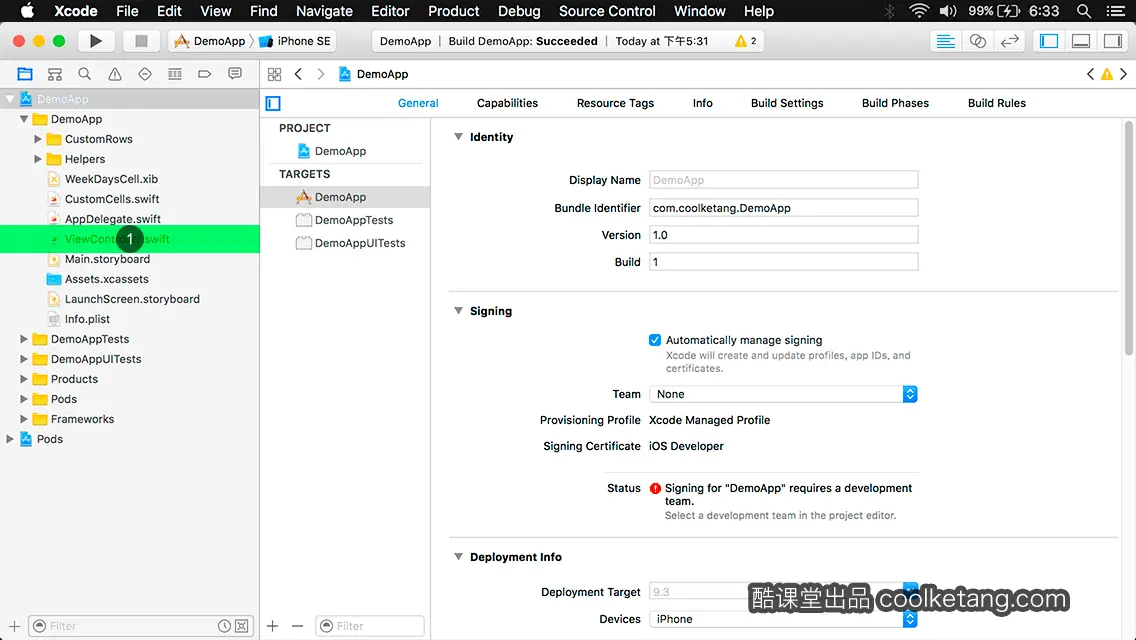Open the Issue navigator
This screenshot has width=1136, height=640.
[x=114, y=74]
